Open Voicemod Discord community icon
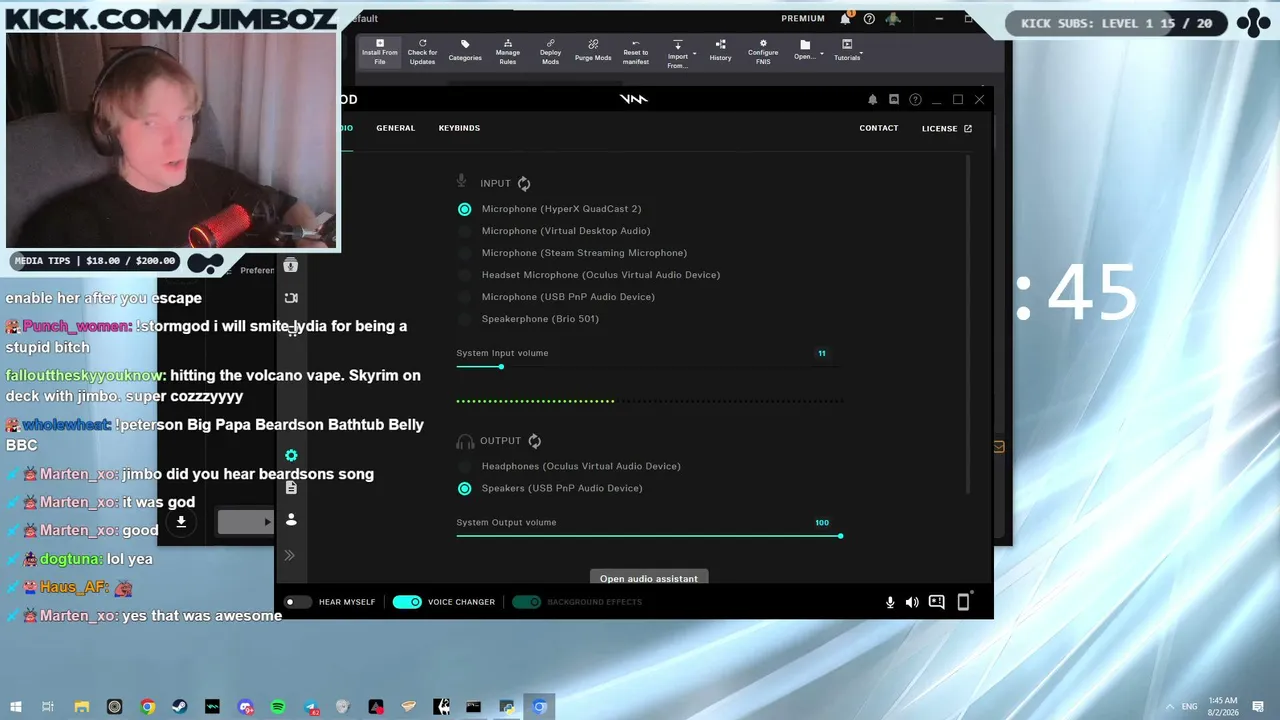The width and height of the screenshot is (1280, 720). click(894, 99)
